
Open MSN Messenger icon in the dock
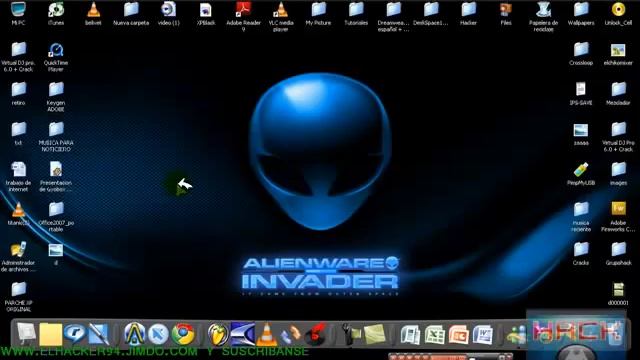(516, 334)
